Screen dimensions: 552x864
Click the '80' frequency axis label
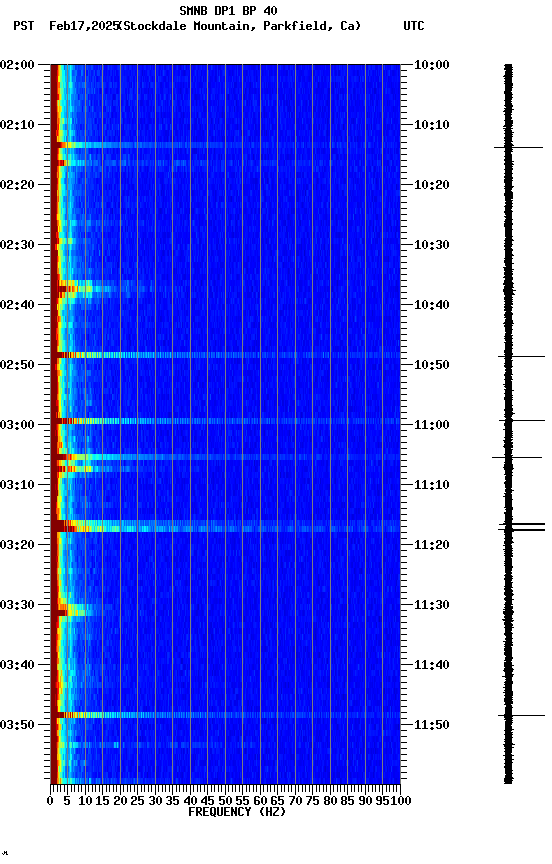point(330,801)
